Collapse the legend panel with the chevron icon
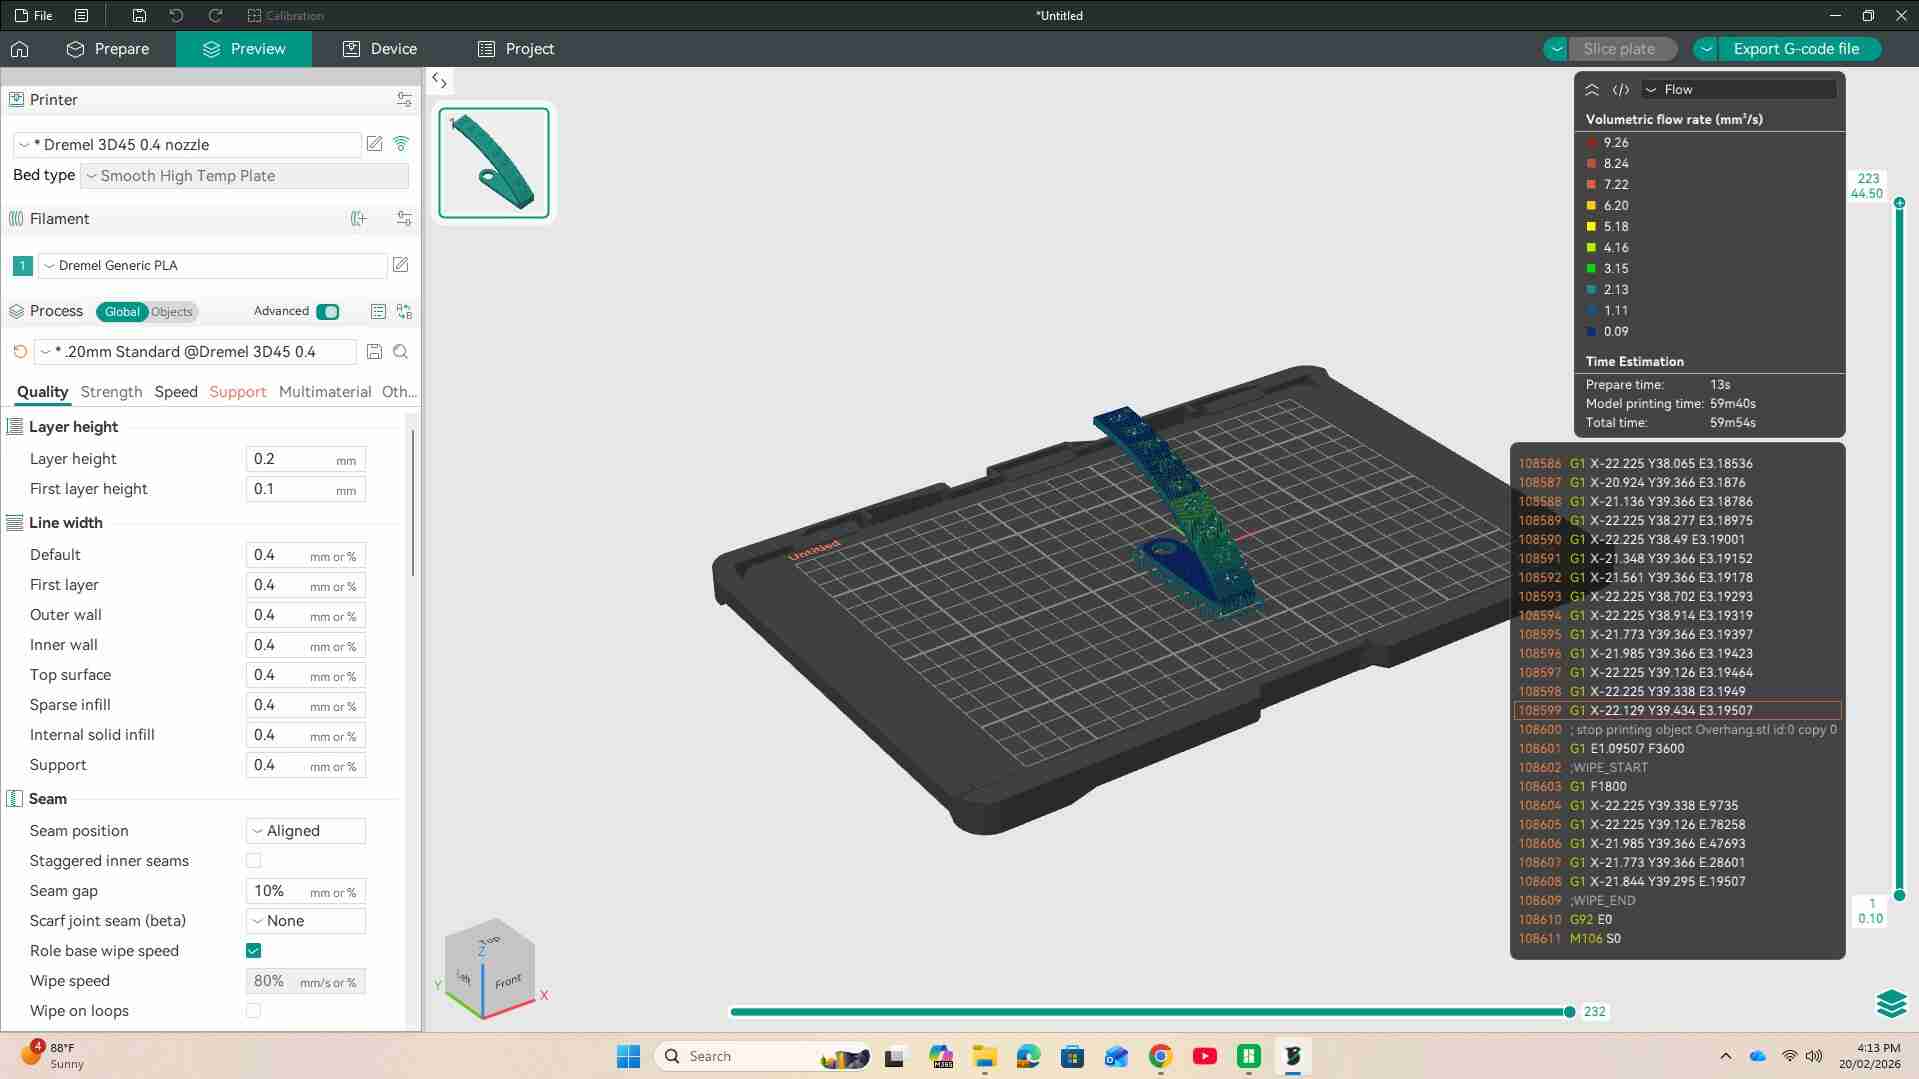The image size is (1919, 1079). [1592, 90]
